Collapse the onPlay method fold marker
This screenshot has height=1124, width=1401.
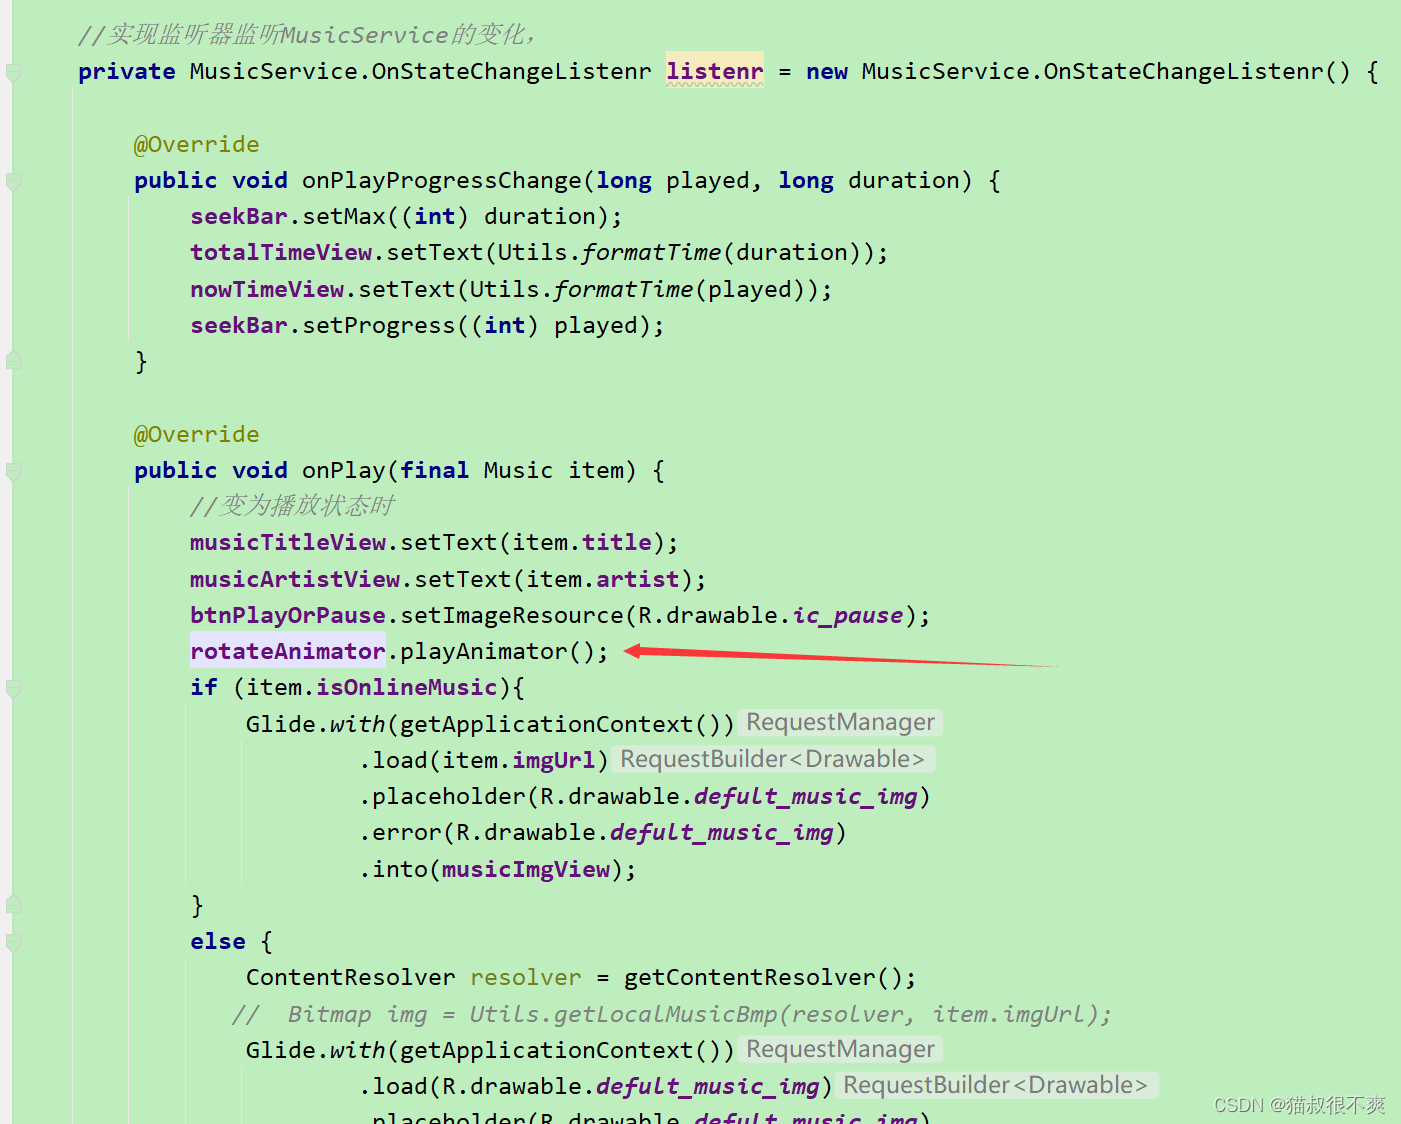14,471
